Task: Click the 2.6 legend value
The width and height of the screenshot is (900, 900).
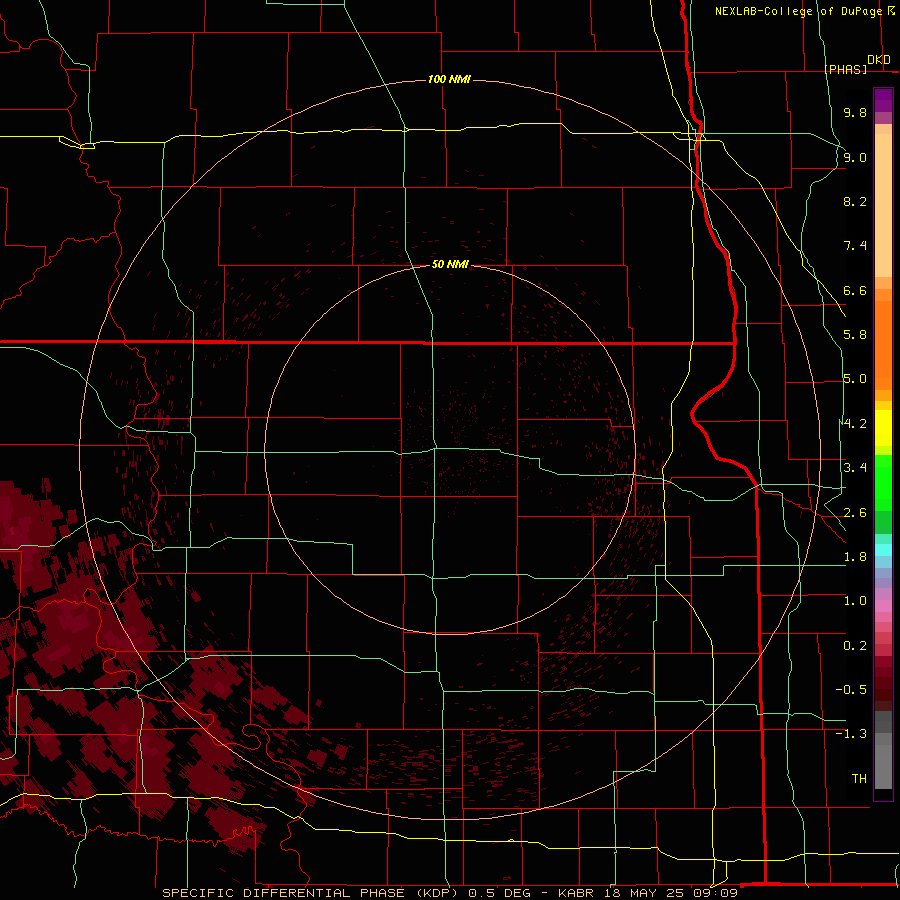Action: [x=855, y=513]
